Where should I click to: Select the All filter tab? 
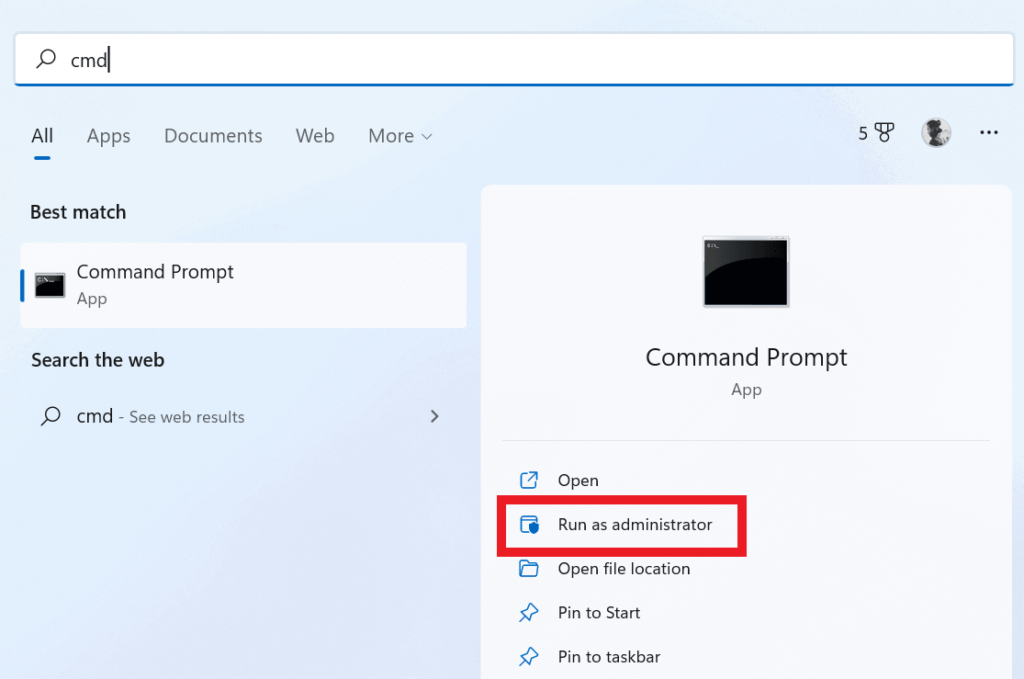42,136
